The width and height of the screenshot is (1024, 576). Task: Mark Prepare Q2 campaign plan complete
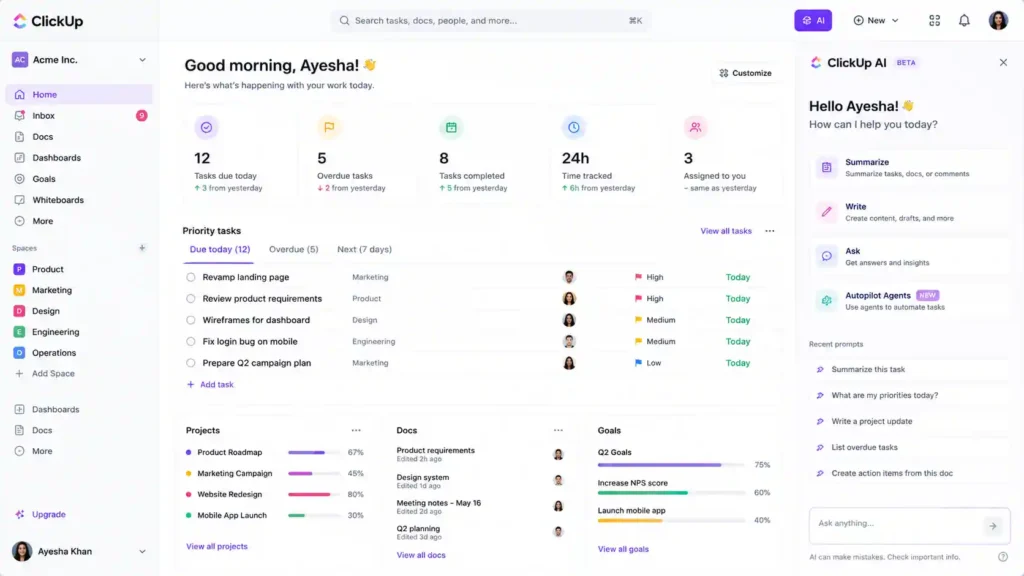tap(190, 363)
